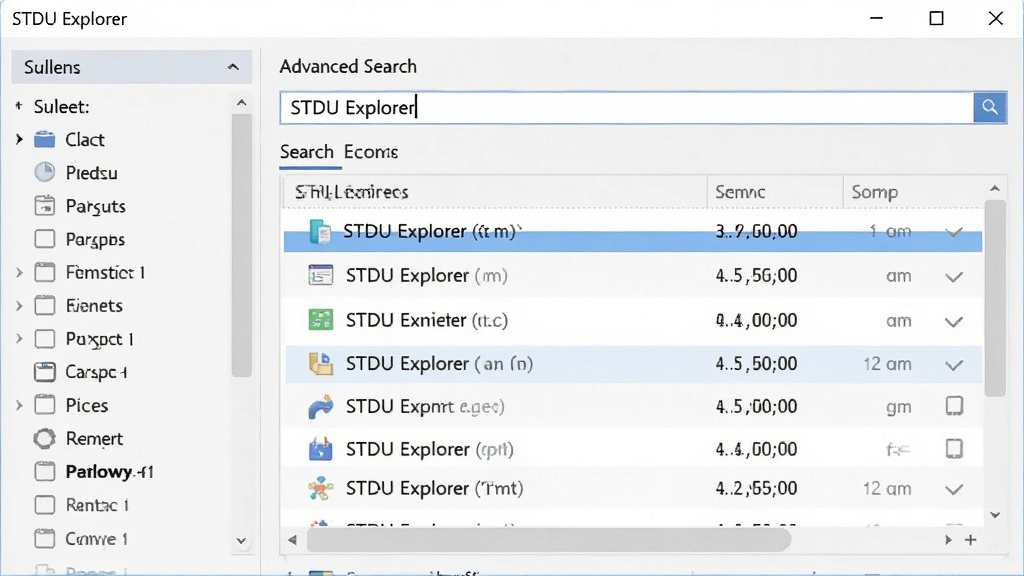Click the Clact folder icon

point(44,140)
